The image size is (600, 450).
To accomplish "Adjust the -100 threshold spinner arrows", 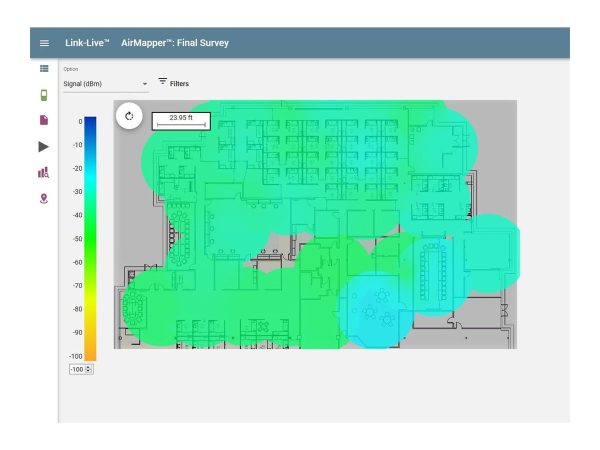I will (x=89, y=369).
